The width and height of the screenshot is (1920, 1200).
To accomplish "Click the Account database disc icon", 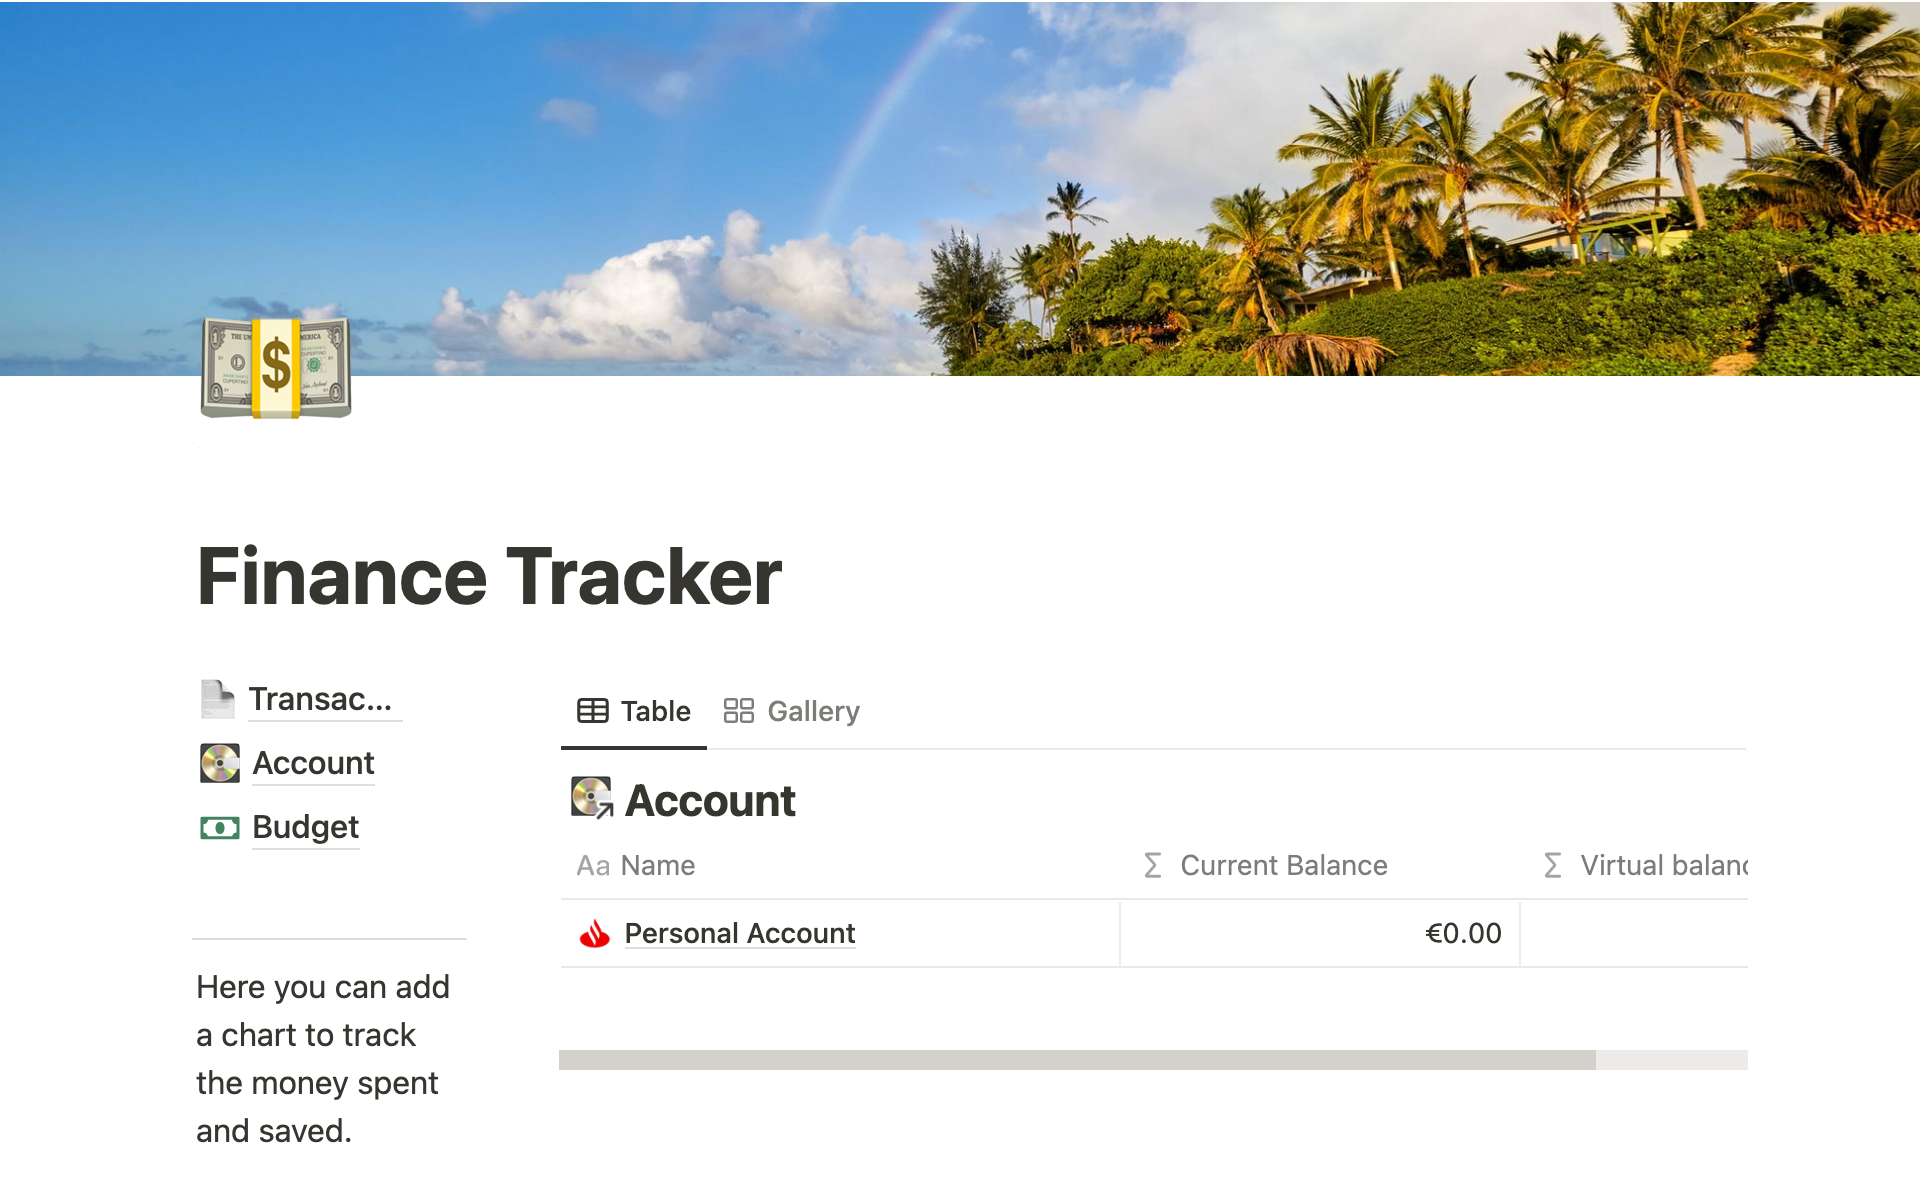I will coord(592,799).
